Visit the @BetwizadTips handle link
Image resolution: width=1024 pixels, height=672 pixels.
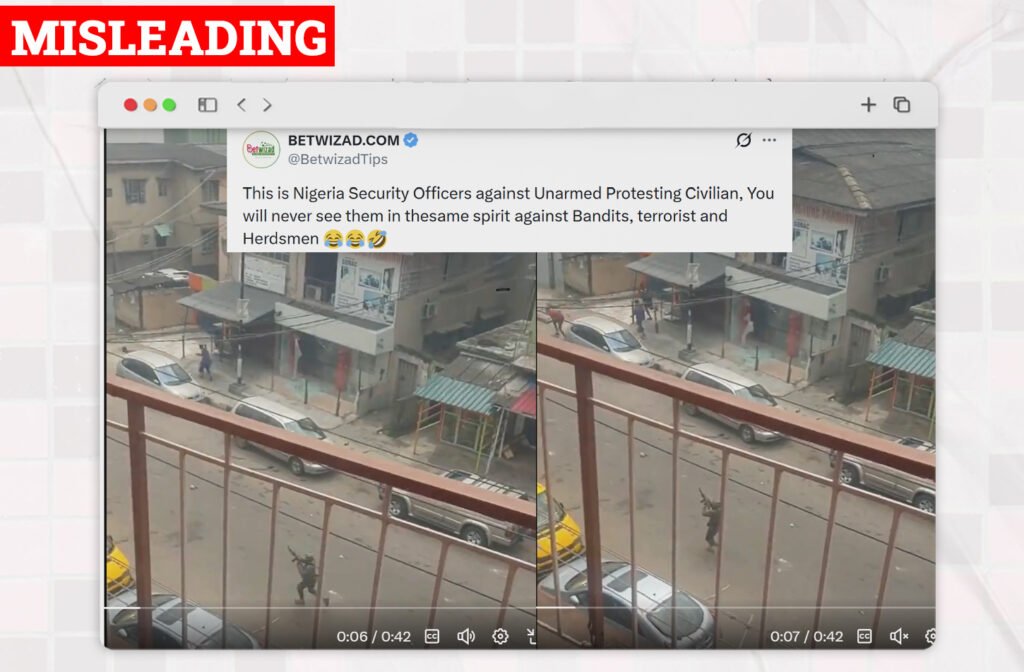click(338, 159)
